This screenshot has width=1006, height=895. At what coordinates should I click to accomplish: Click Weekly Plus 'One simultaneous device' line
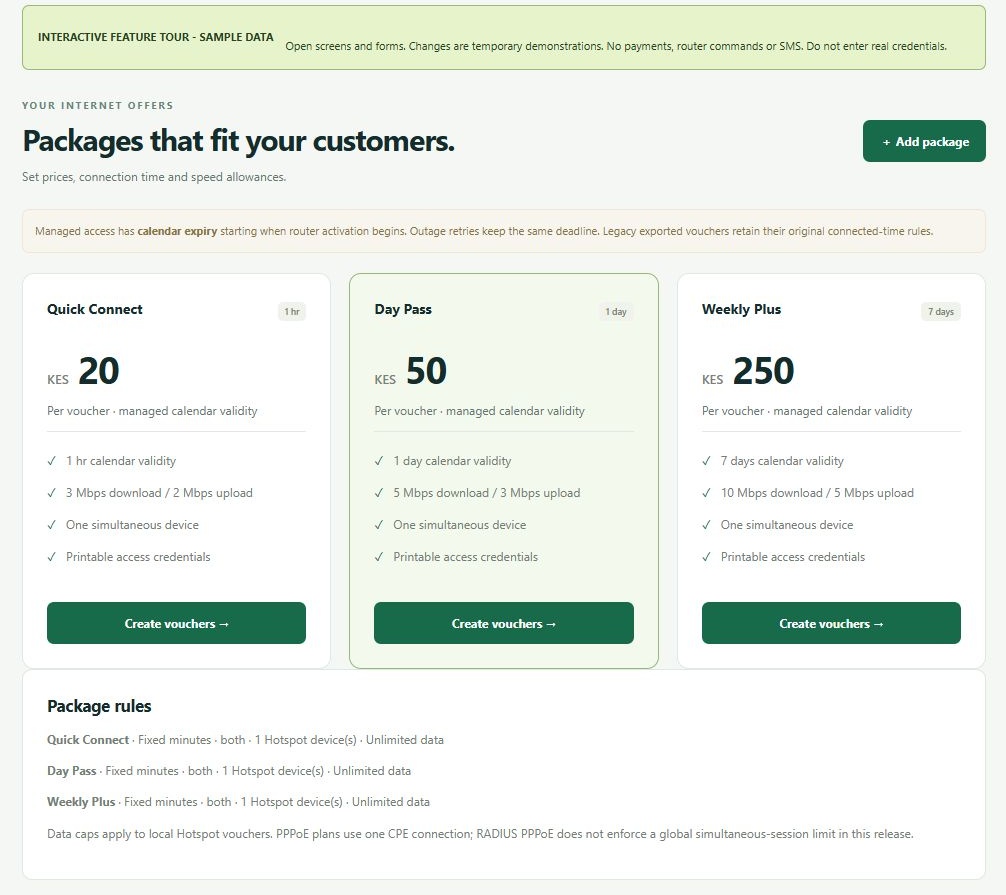point(787,525)
